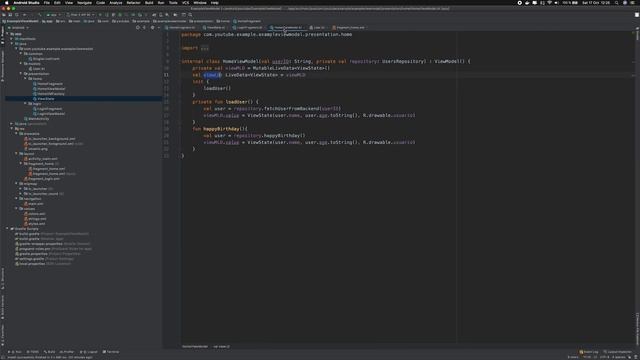
Task: Open the Android Studio application menu
Action: coord(26,2)
